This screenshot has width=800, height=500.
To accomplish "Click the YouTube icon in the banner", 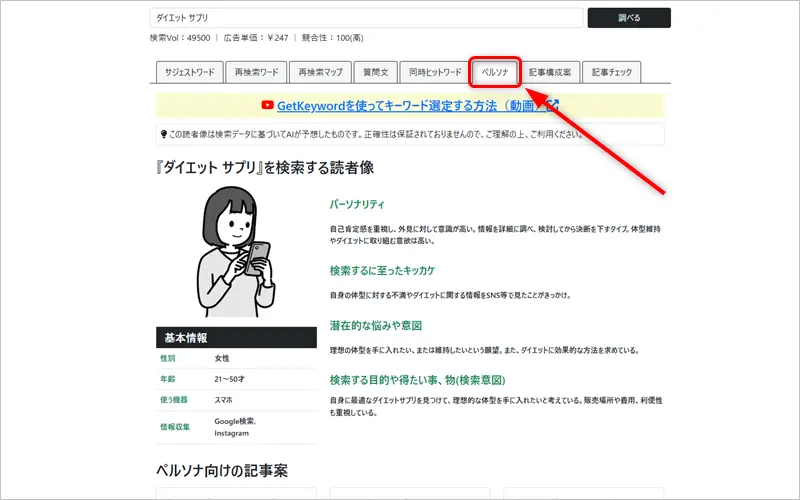I will coord(267,105).
